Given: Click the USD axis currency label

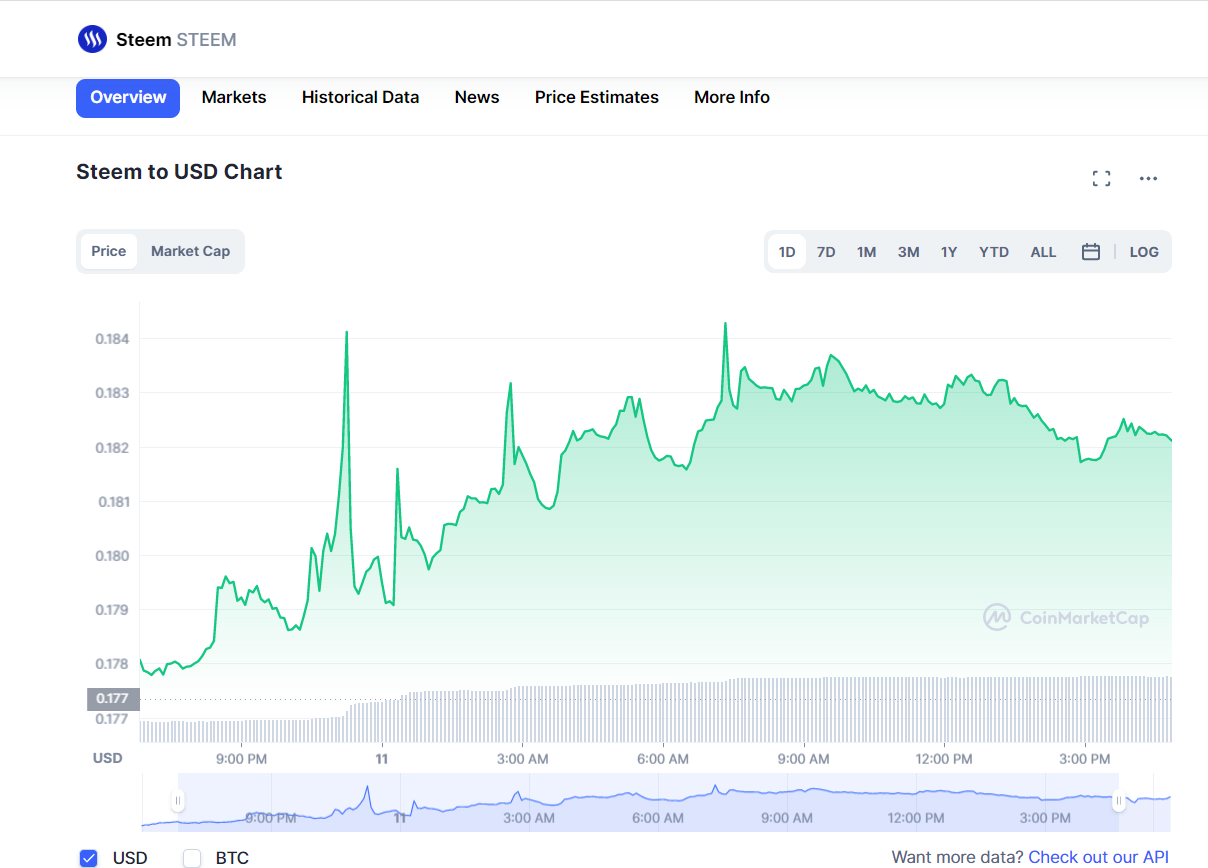Looking at the screenshot, I should pyautogui.click(x=108, y=758).
